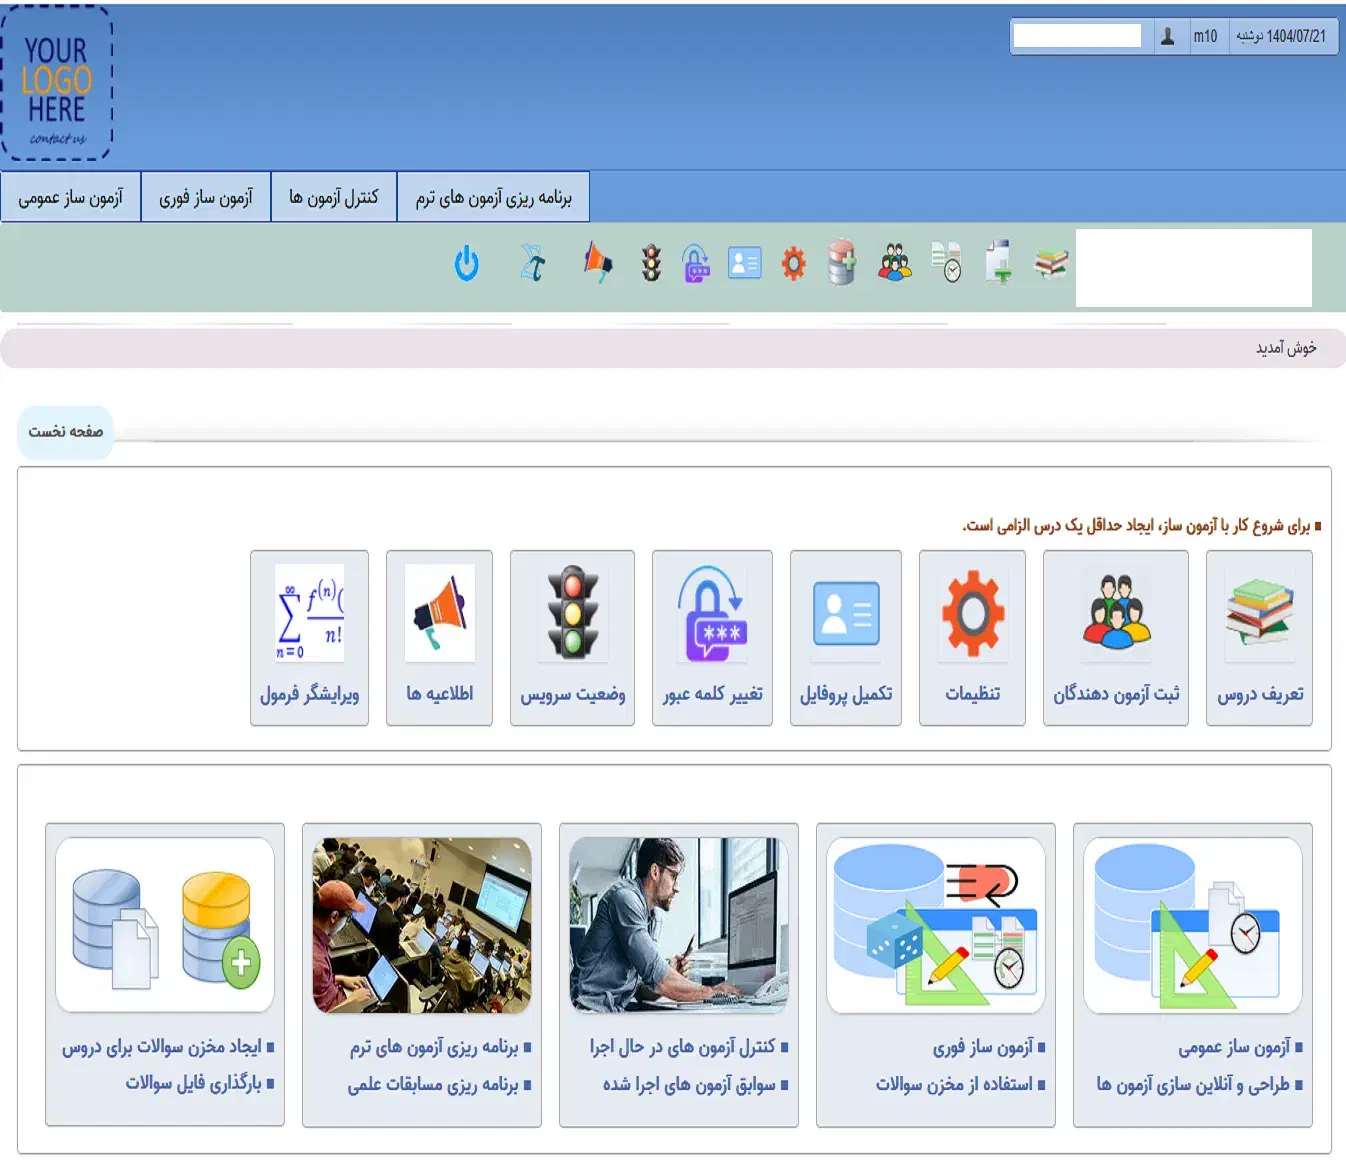Viewport: 1346px width, 1167px height.
Task: Click the database-plus question bank toolbar icon
Action: point(842,263)
